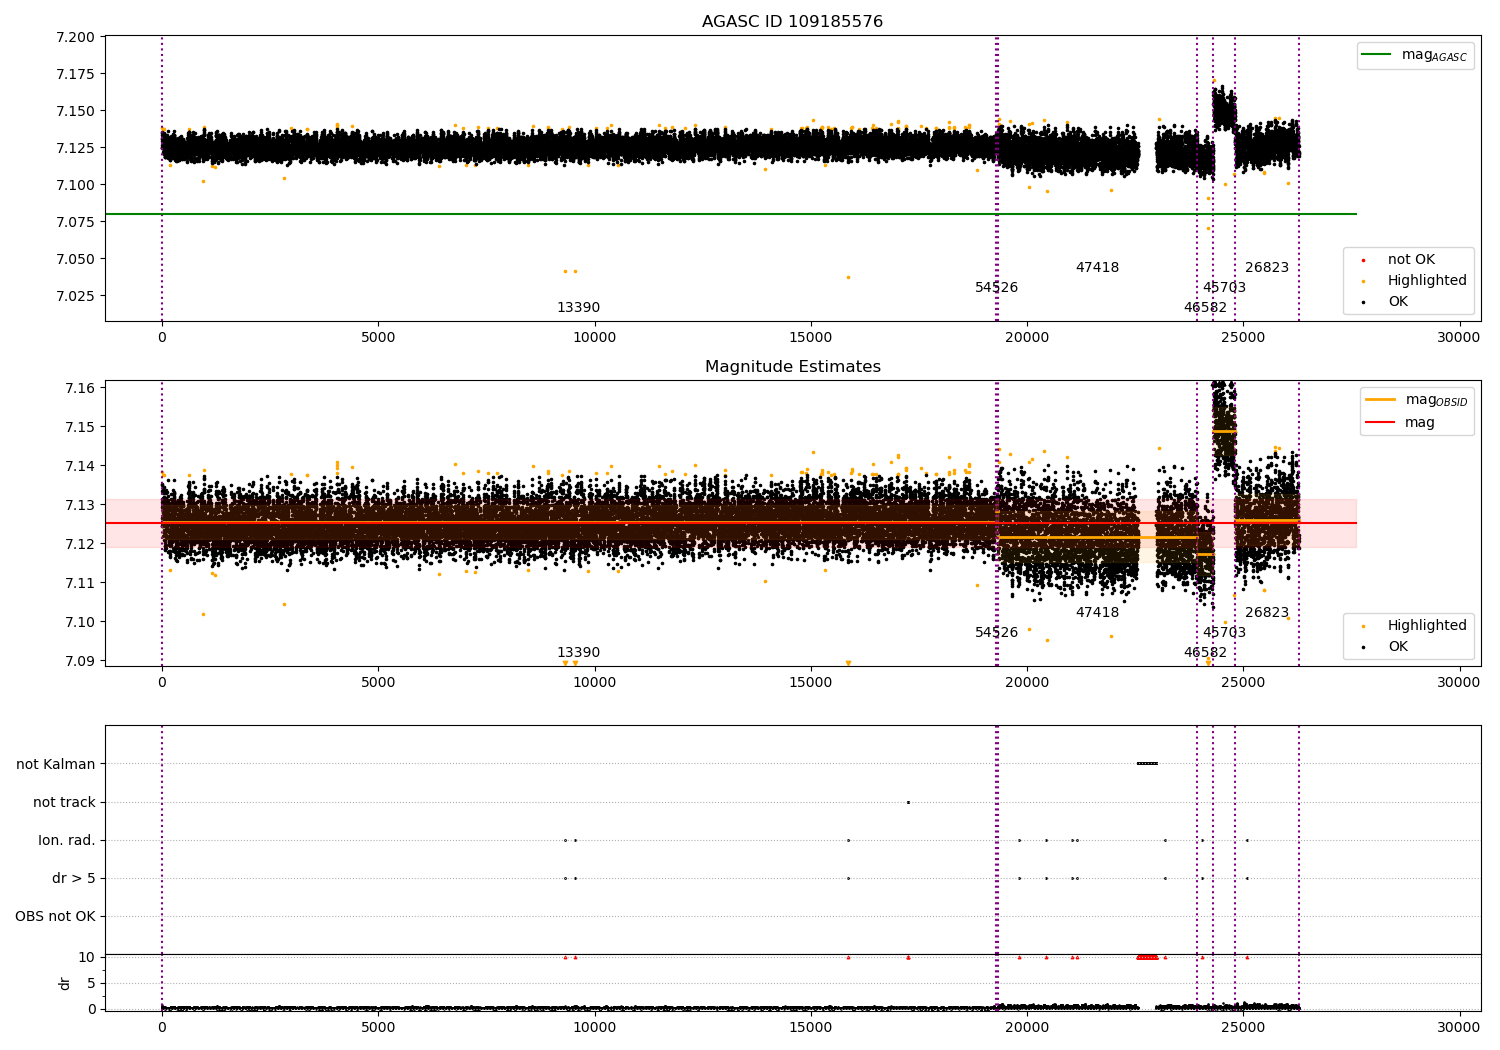Click 47418 in the Magnitude Estimates plot
This screenshot has width=1500, height=1050.
[1097, 612]
